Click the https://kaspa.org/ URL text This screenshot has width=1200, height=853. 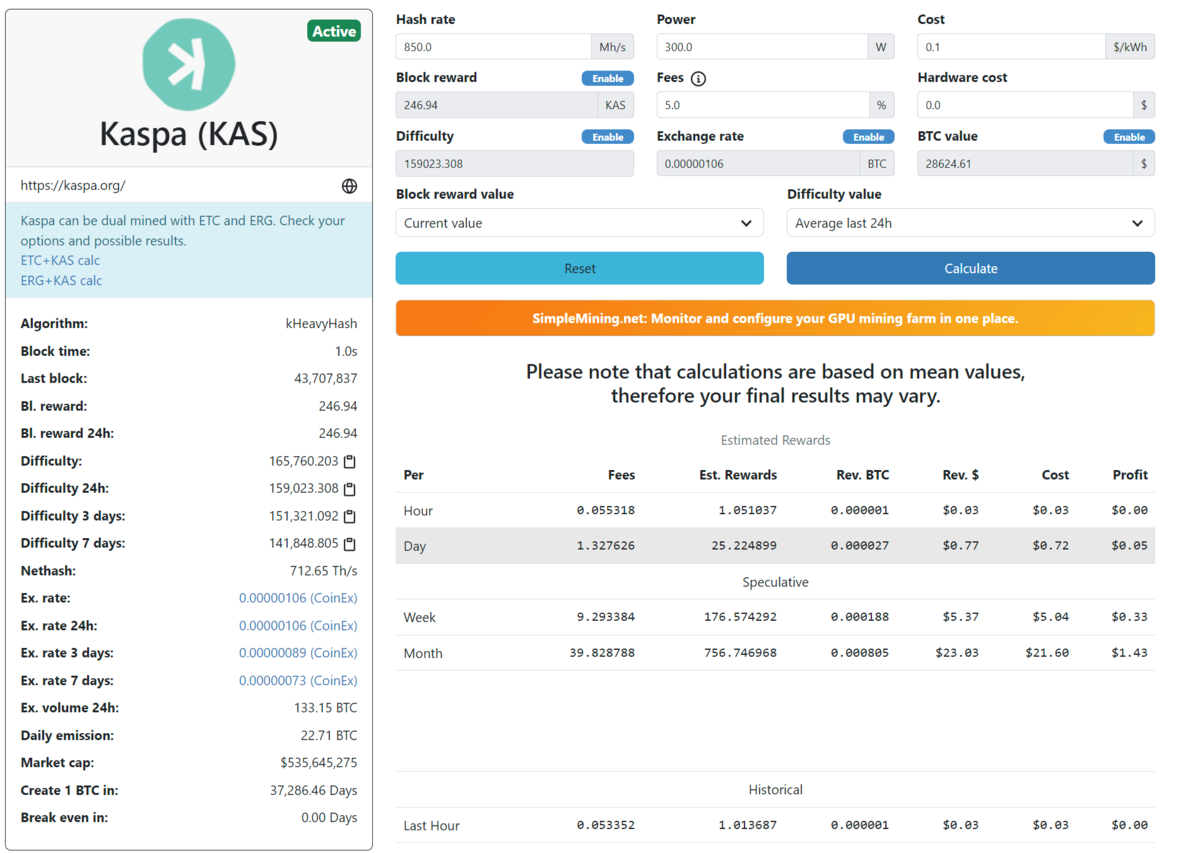(x=73, y=185)
